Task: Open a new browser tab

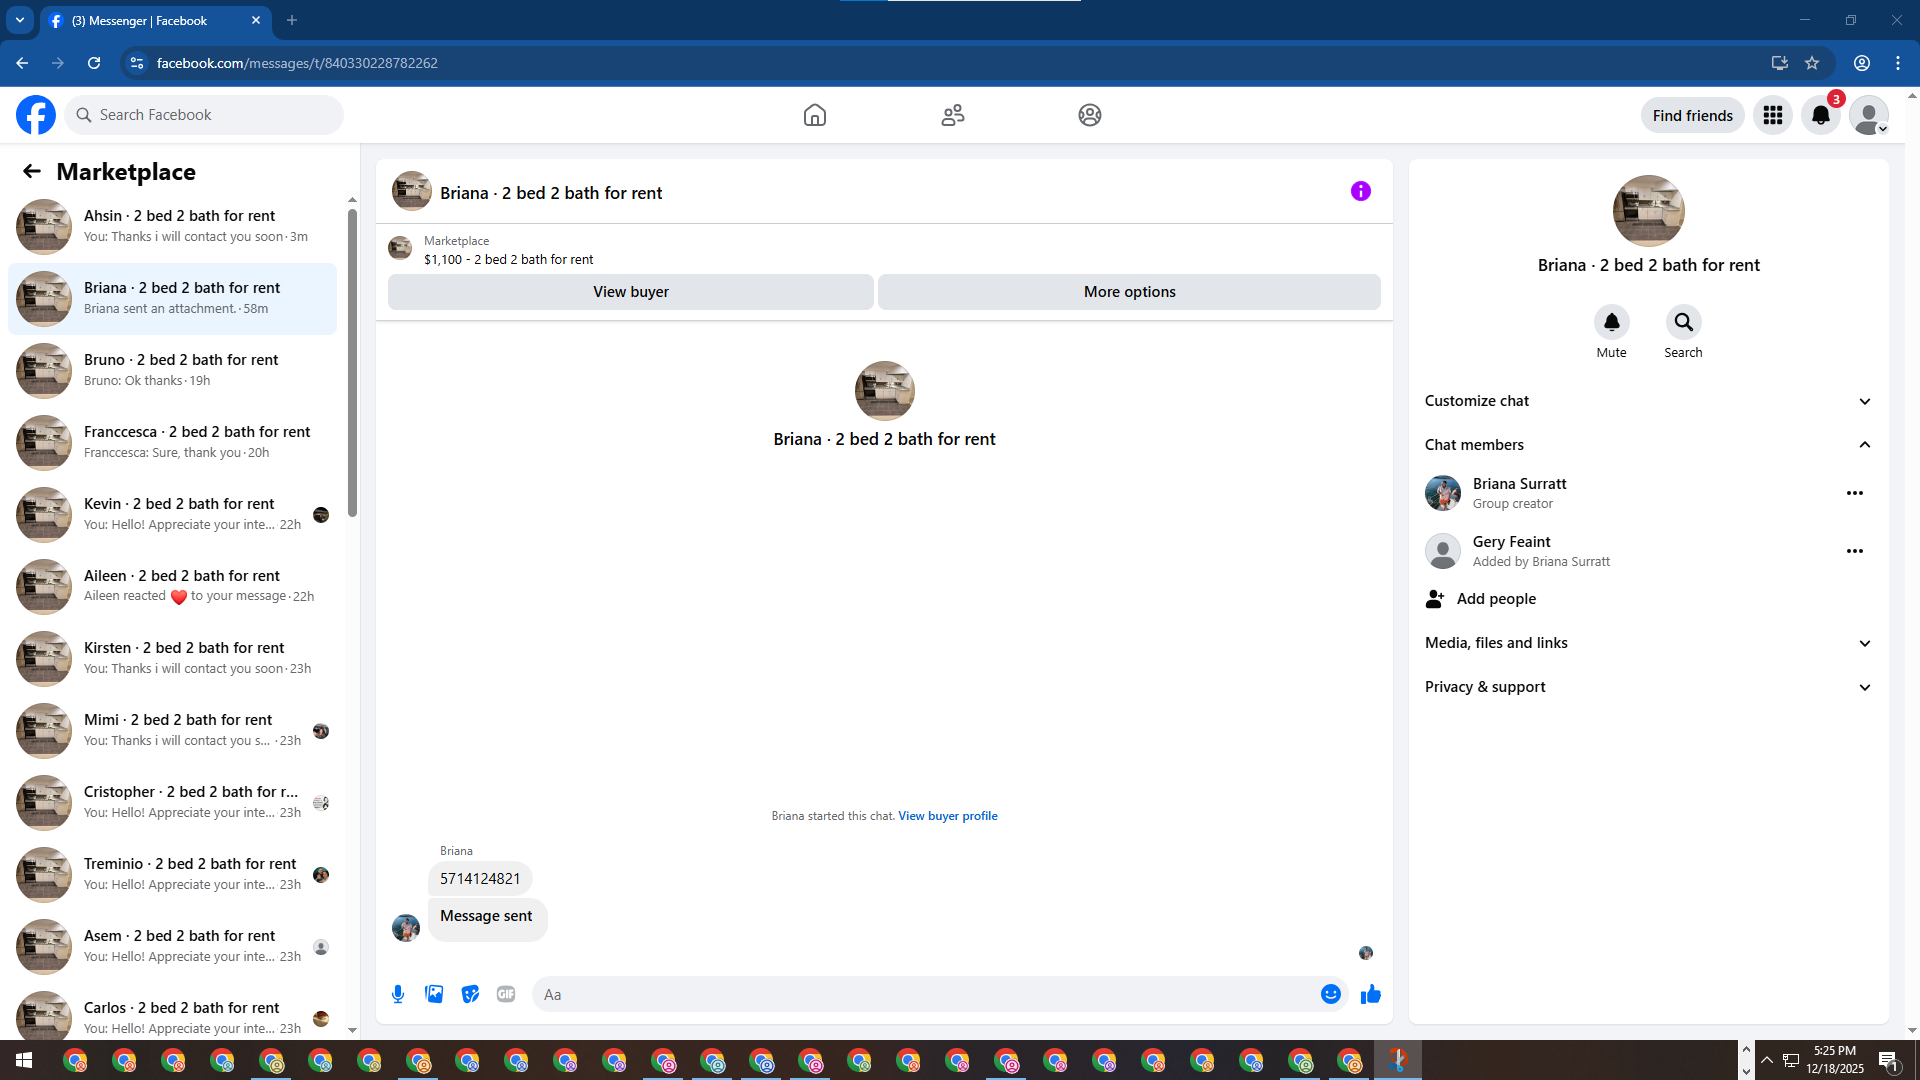Action: [292, 20]
